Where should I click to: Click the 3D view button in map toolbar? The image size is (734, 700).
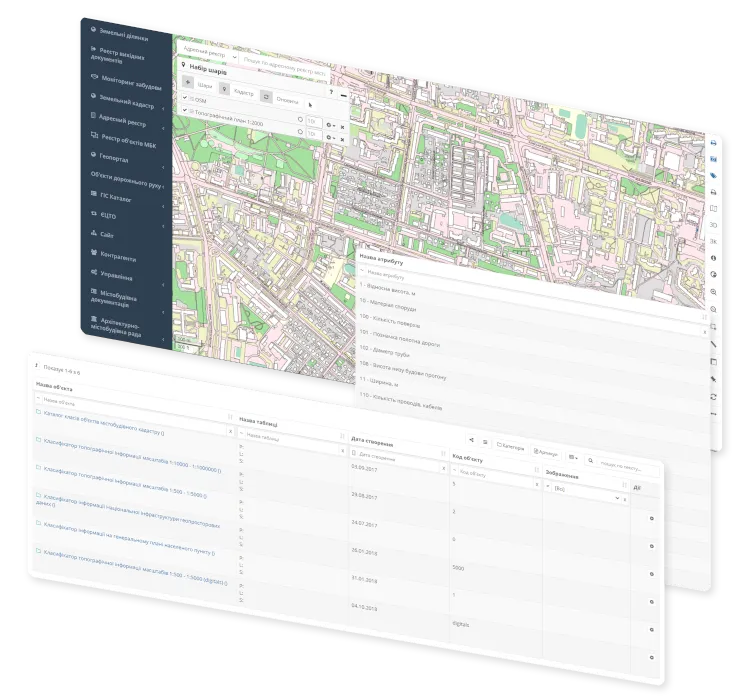click(713, 225)
